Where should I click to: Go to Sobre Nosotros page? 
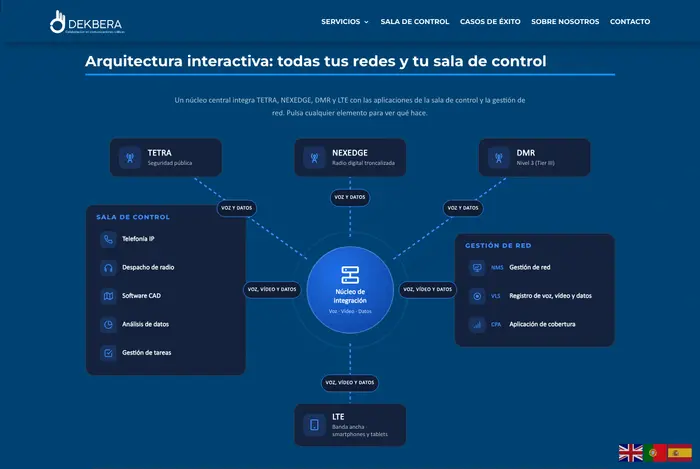565,21
